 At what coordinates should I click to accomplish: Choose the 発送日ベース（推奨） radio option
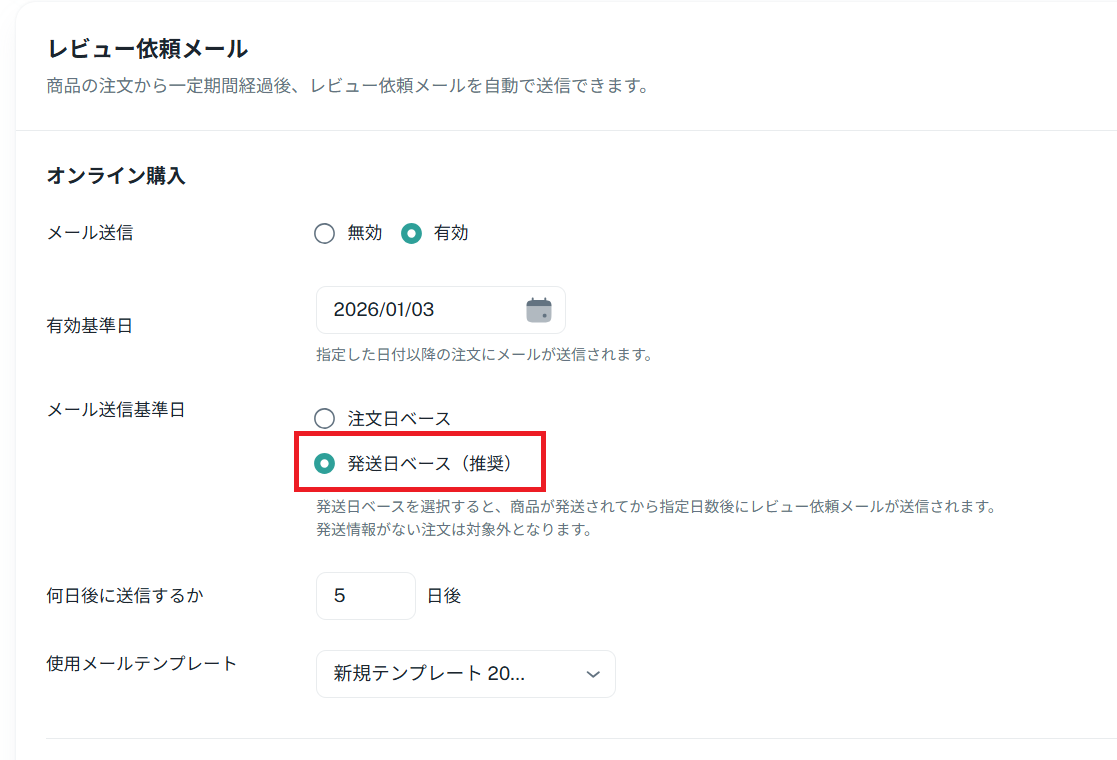pyautogui.click(x=324, y=464)
